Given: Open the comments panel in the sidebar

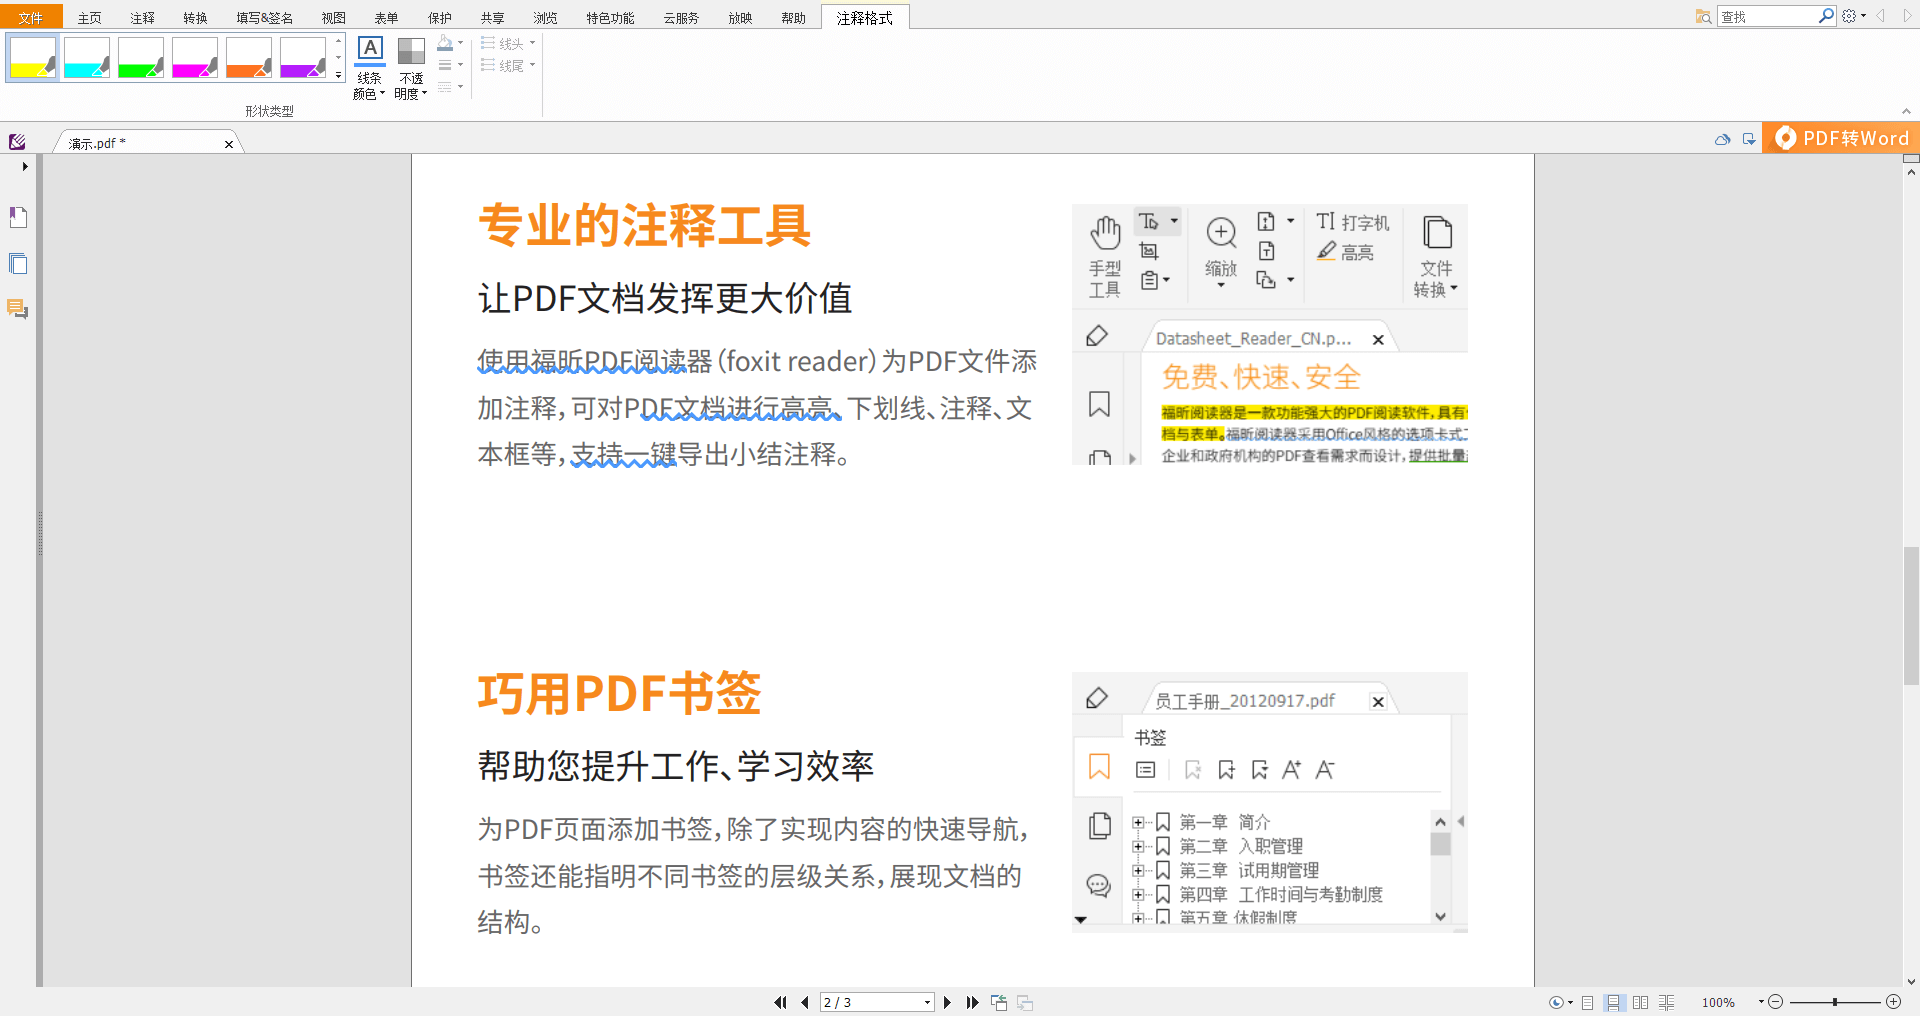Looking at the screenshot, I should [x=17, y=309].
